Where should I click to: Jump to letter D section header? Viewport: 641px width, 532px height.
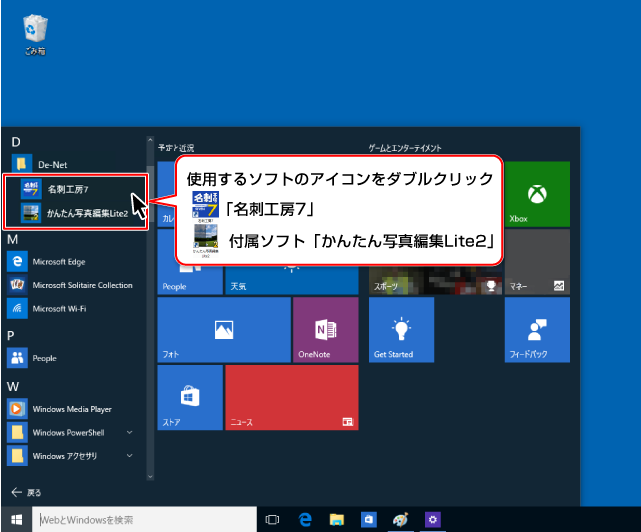coord(16,142)
